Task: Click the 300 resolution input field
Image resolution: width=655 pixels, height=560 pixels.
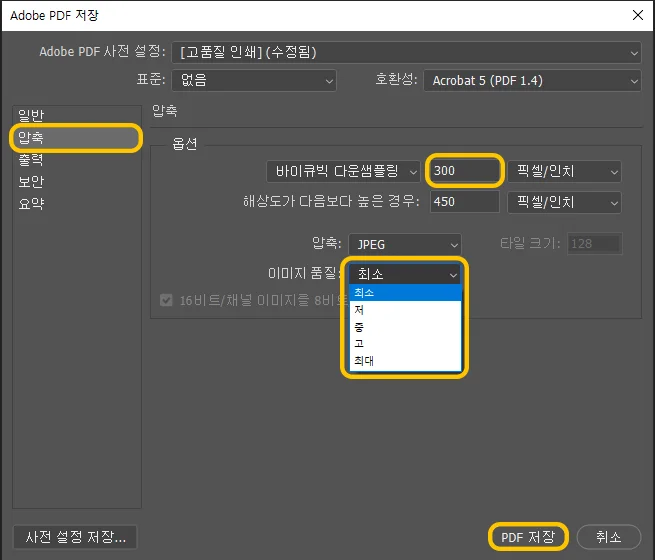Action: coord(465,171)
